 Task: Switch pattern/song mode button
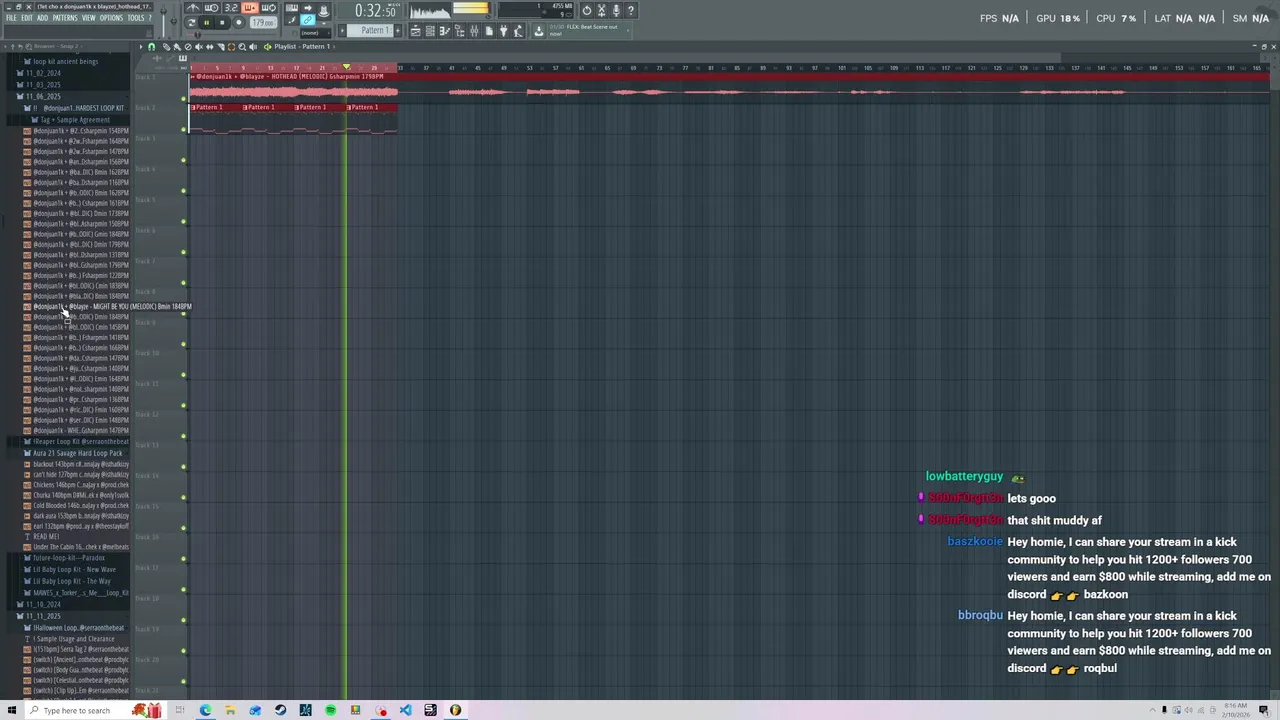coord(192,22)
